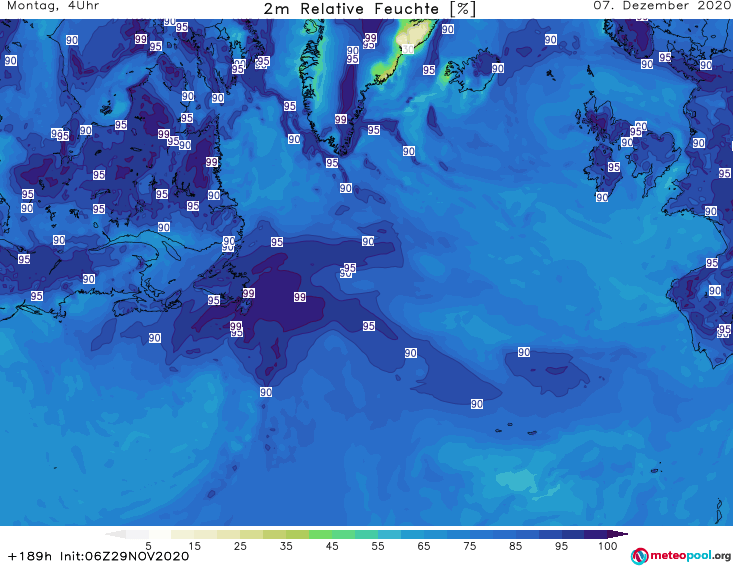Viewport: 733px width, 566px height.
Task: Click the colour bar's '5' tick label
Action: point(148,546)
